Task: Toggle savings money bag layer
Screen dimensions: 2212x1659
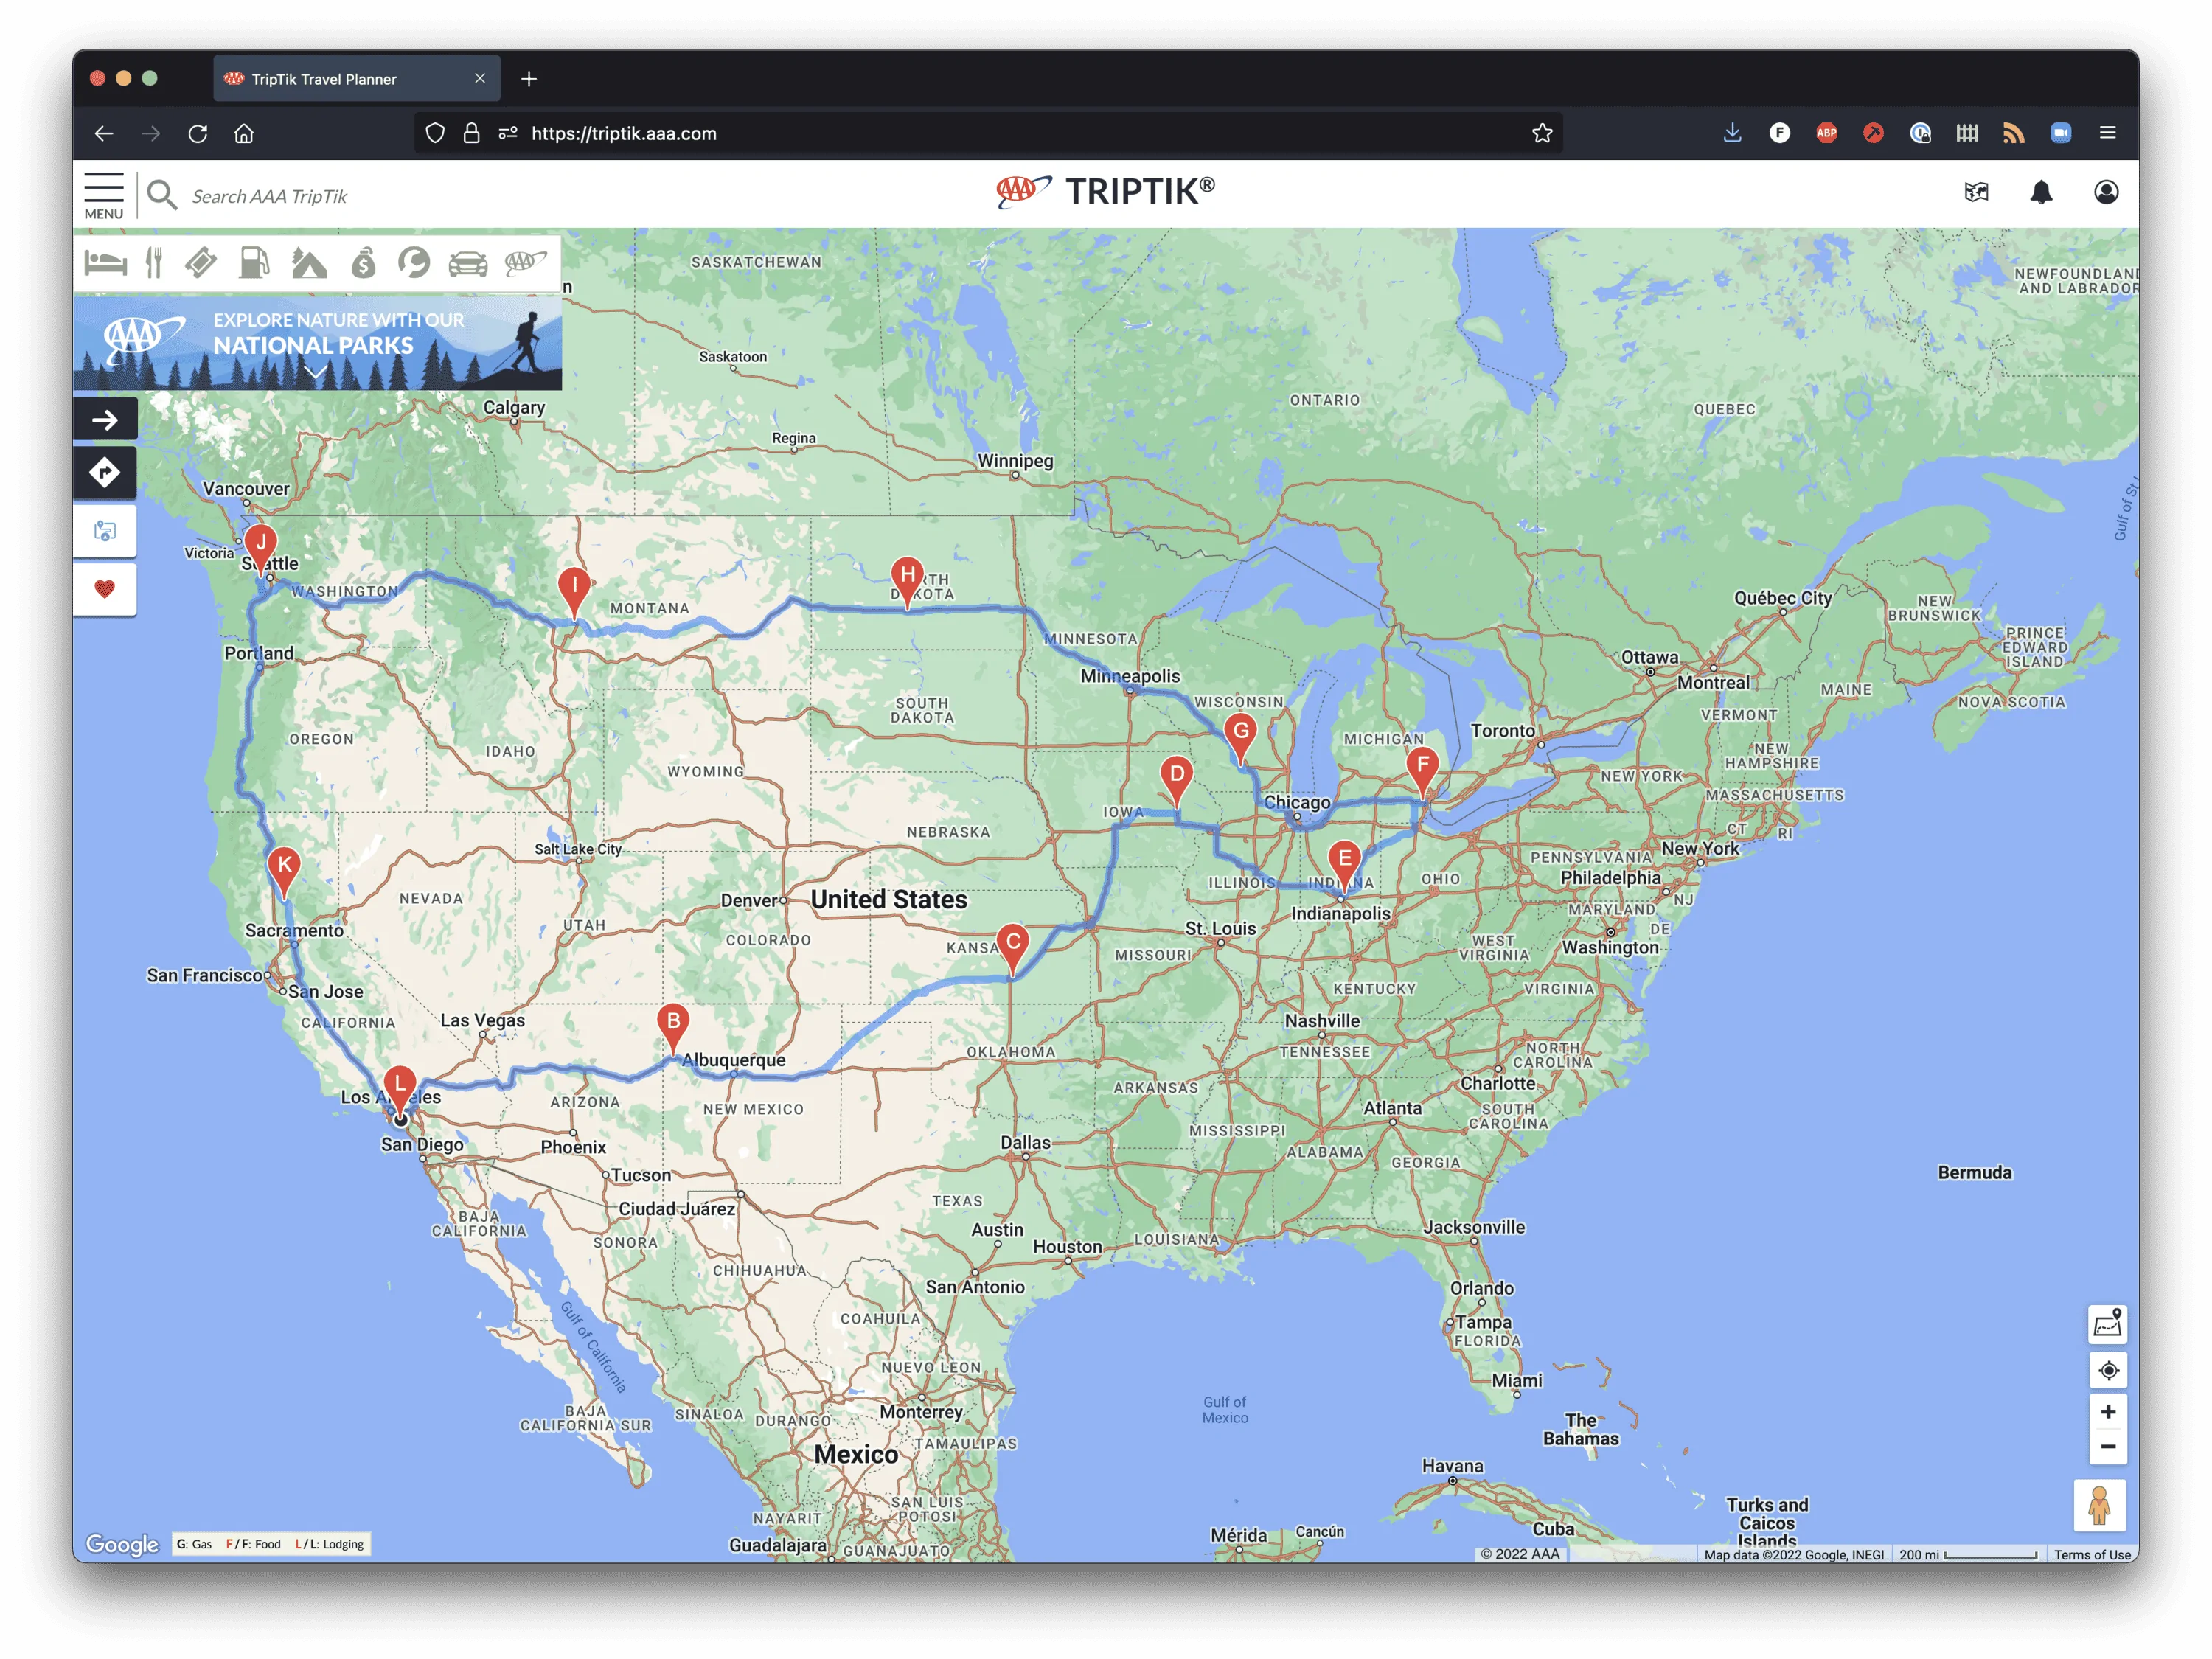Action: click(x=363, y=263)
